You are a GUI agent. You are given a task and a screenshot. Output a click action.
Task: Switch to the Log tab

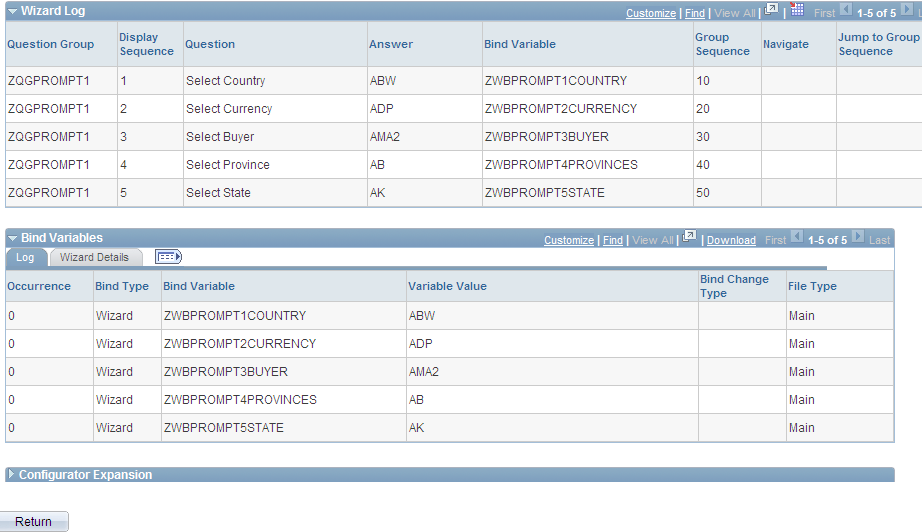coord(25,257)
